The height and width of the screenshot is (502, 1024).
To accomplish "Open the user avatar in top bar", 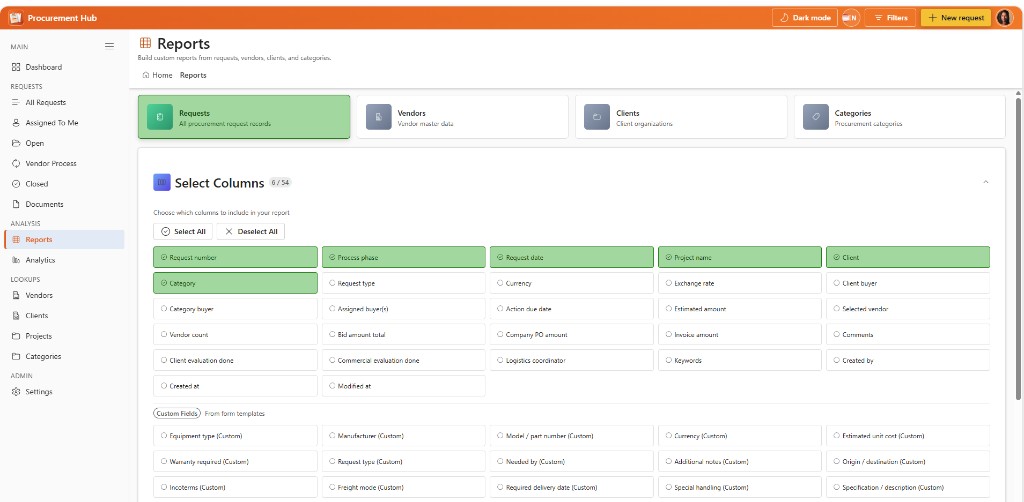I will [x=1004, y=18].
